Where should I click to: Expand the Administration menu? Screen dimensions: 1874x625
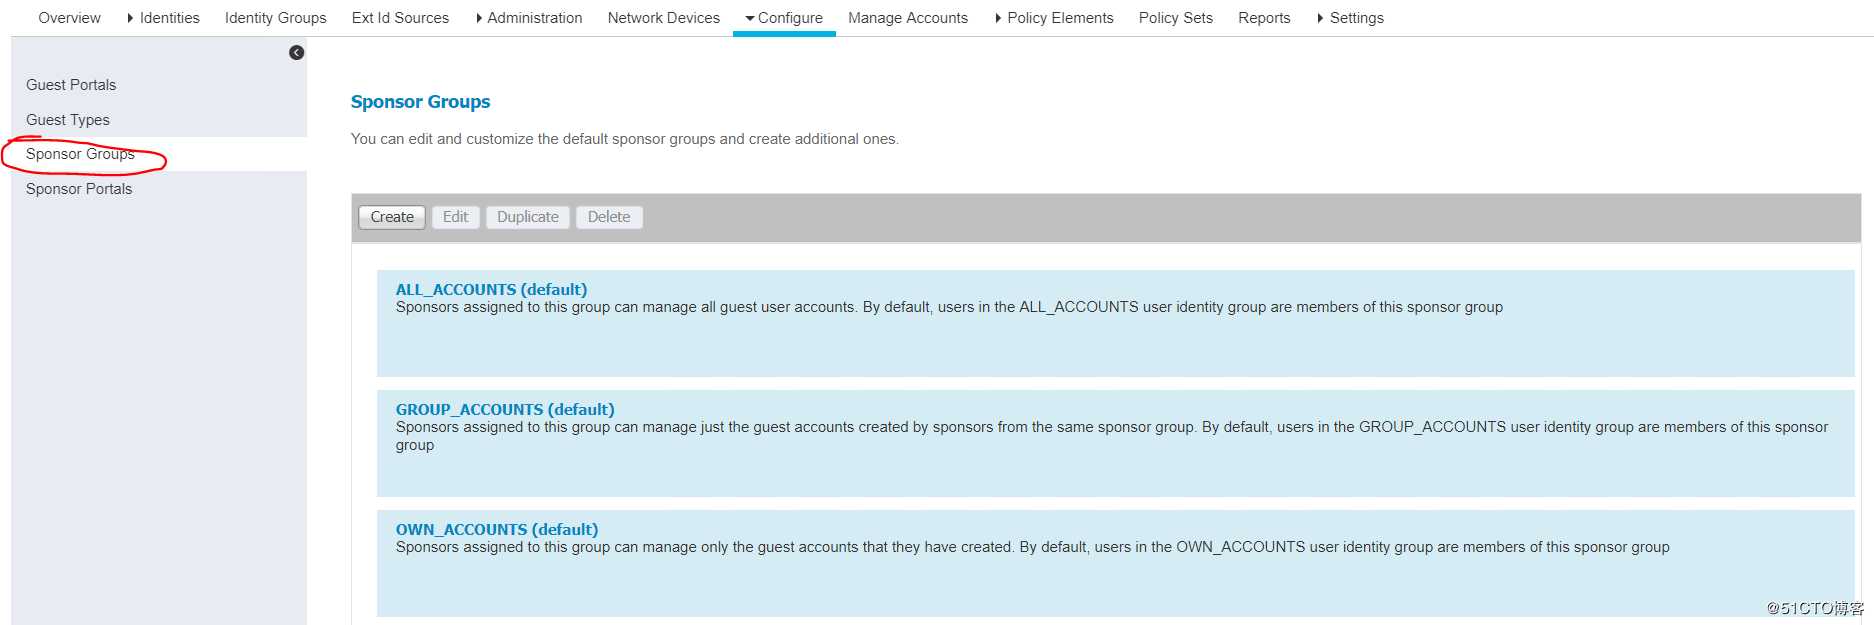[529, 18]
